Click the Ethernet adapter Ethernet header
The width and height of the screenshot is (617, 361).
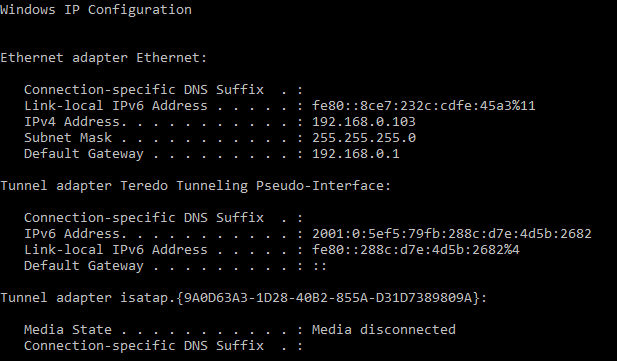[x=103, y=58]
